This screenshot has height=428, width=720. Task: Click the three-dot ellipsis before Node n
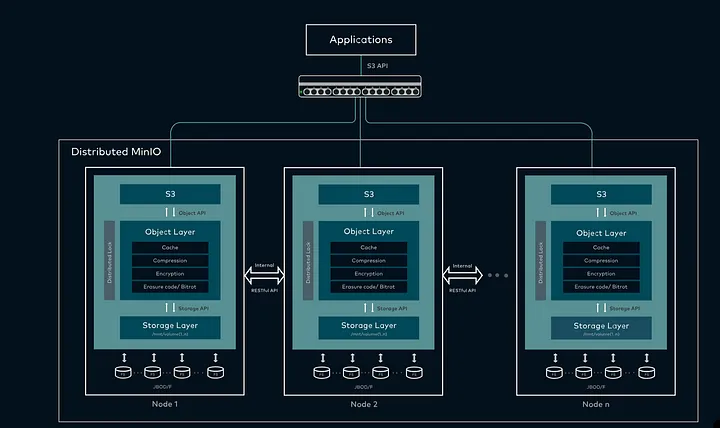498,276
